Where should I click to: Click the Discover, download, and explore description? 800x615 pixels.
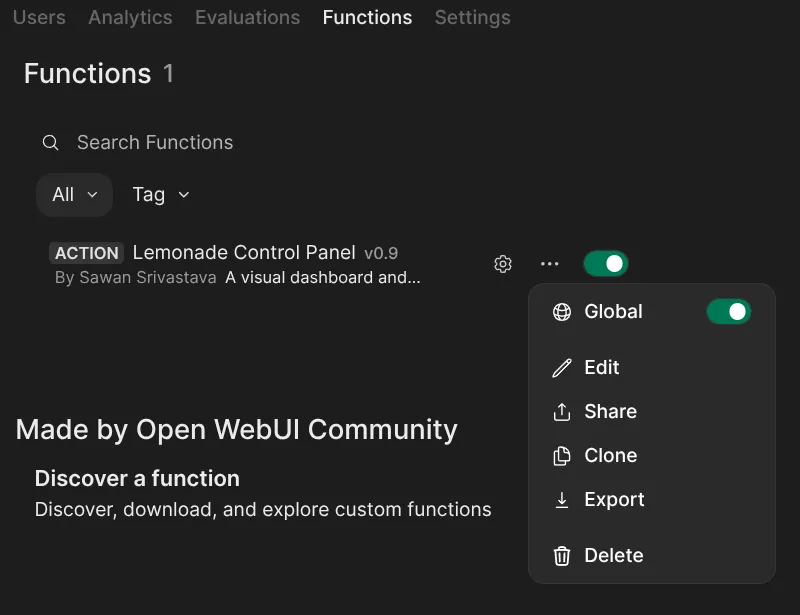263,509
